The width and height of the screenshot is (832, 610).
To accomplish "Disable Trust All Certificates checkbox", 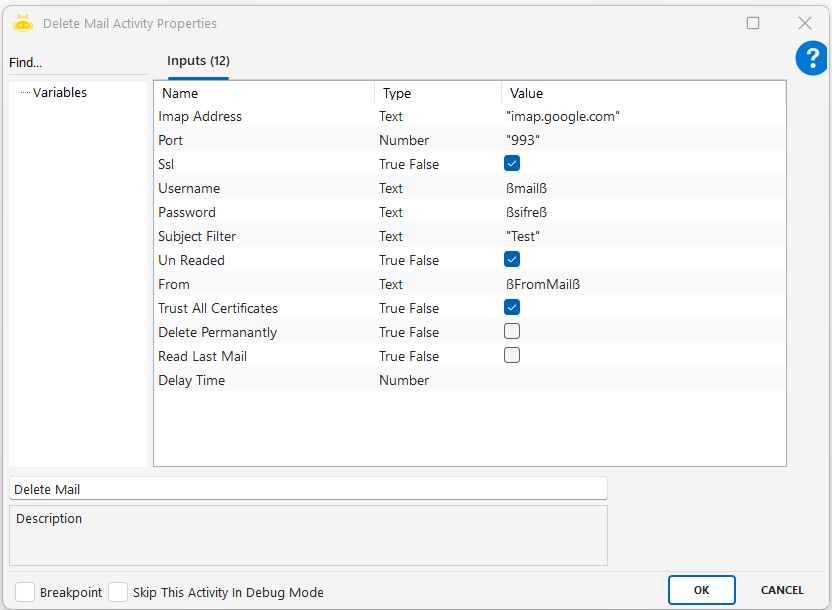I will [512, 308].
